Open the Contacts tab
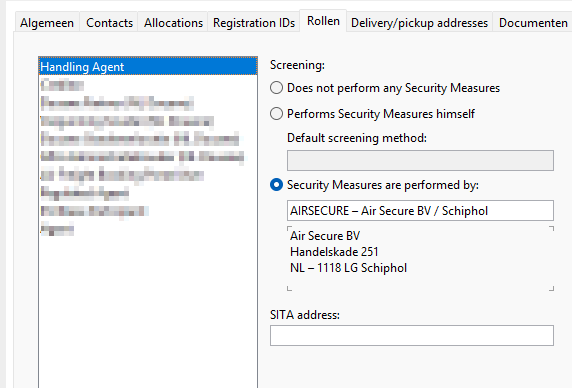The image size is (572, 388). (109, 23)
